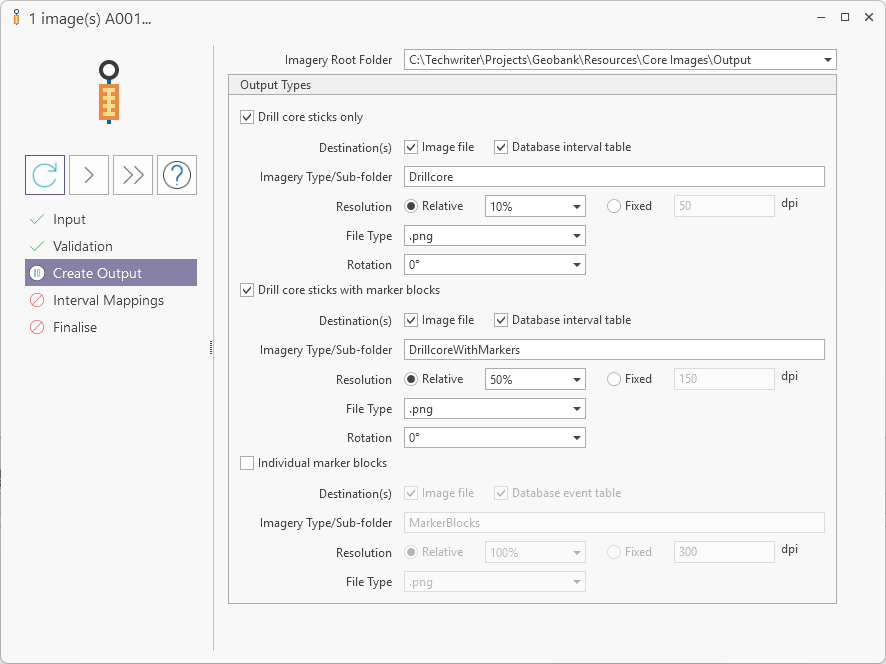
Task: Select Fixed resolution radio for drill core sticks only
Action: (x=614, y=206)
